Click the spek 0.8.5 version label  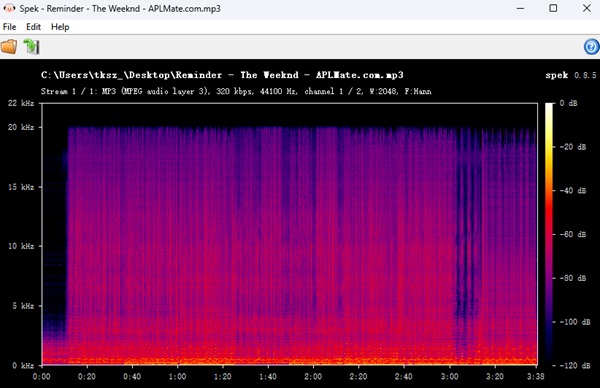[x=571, y=75]
